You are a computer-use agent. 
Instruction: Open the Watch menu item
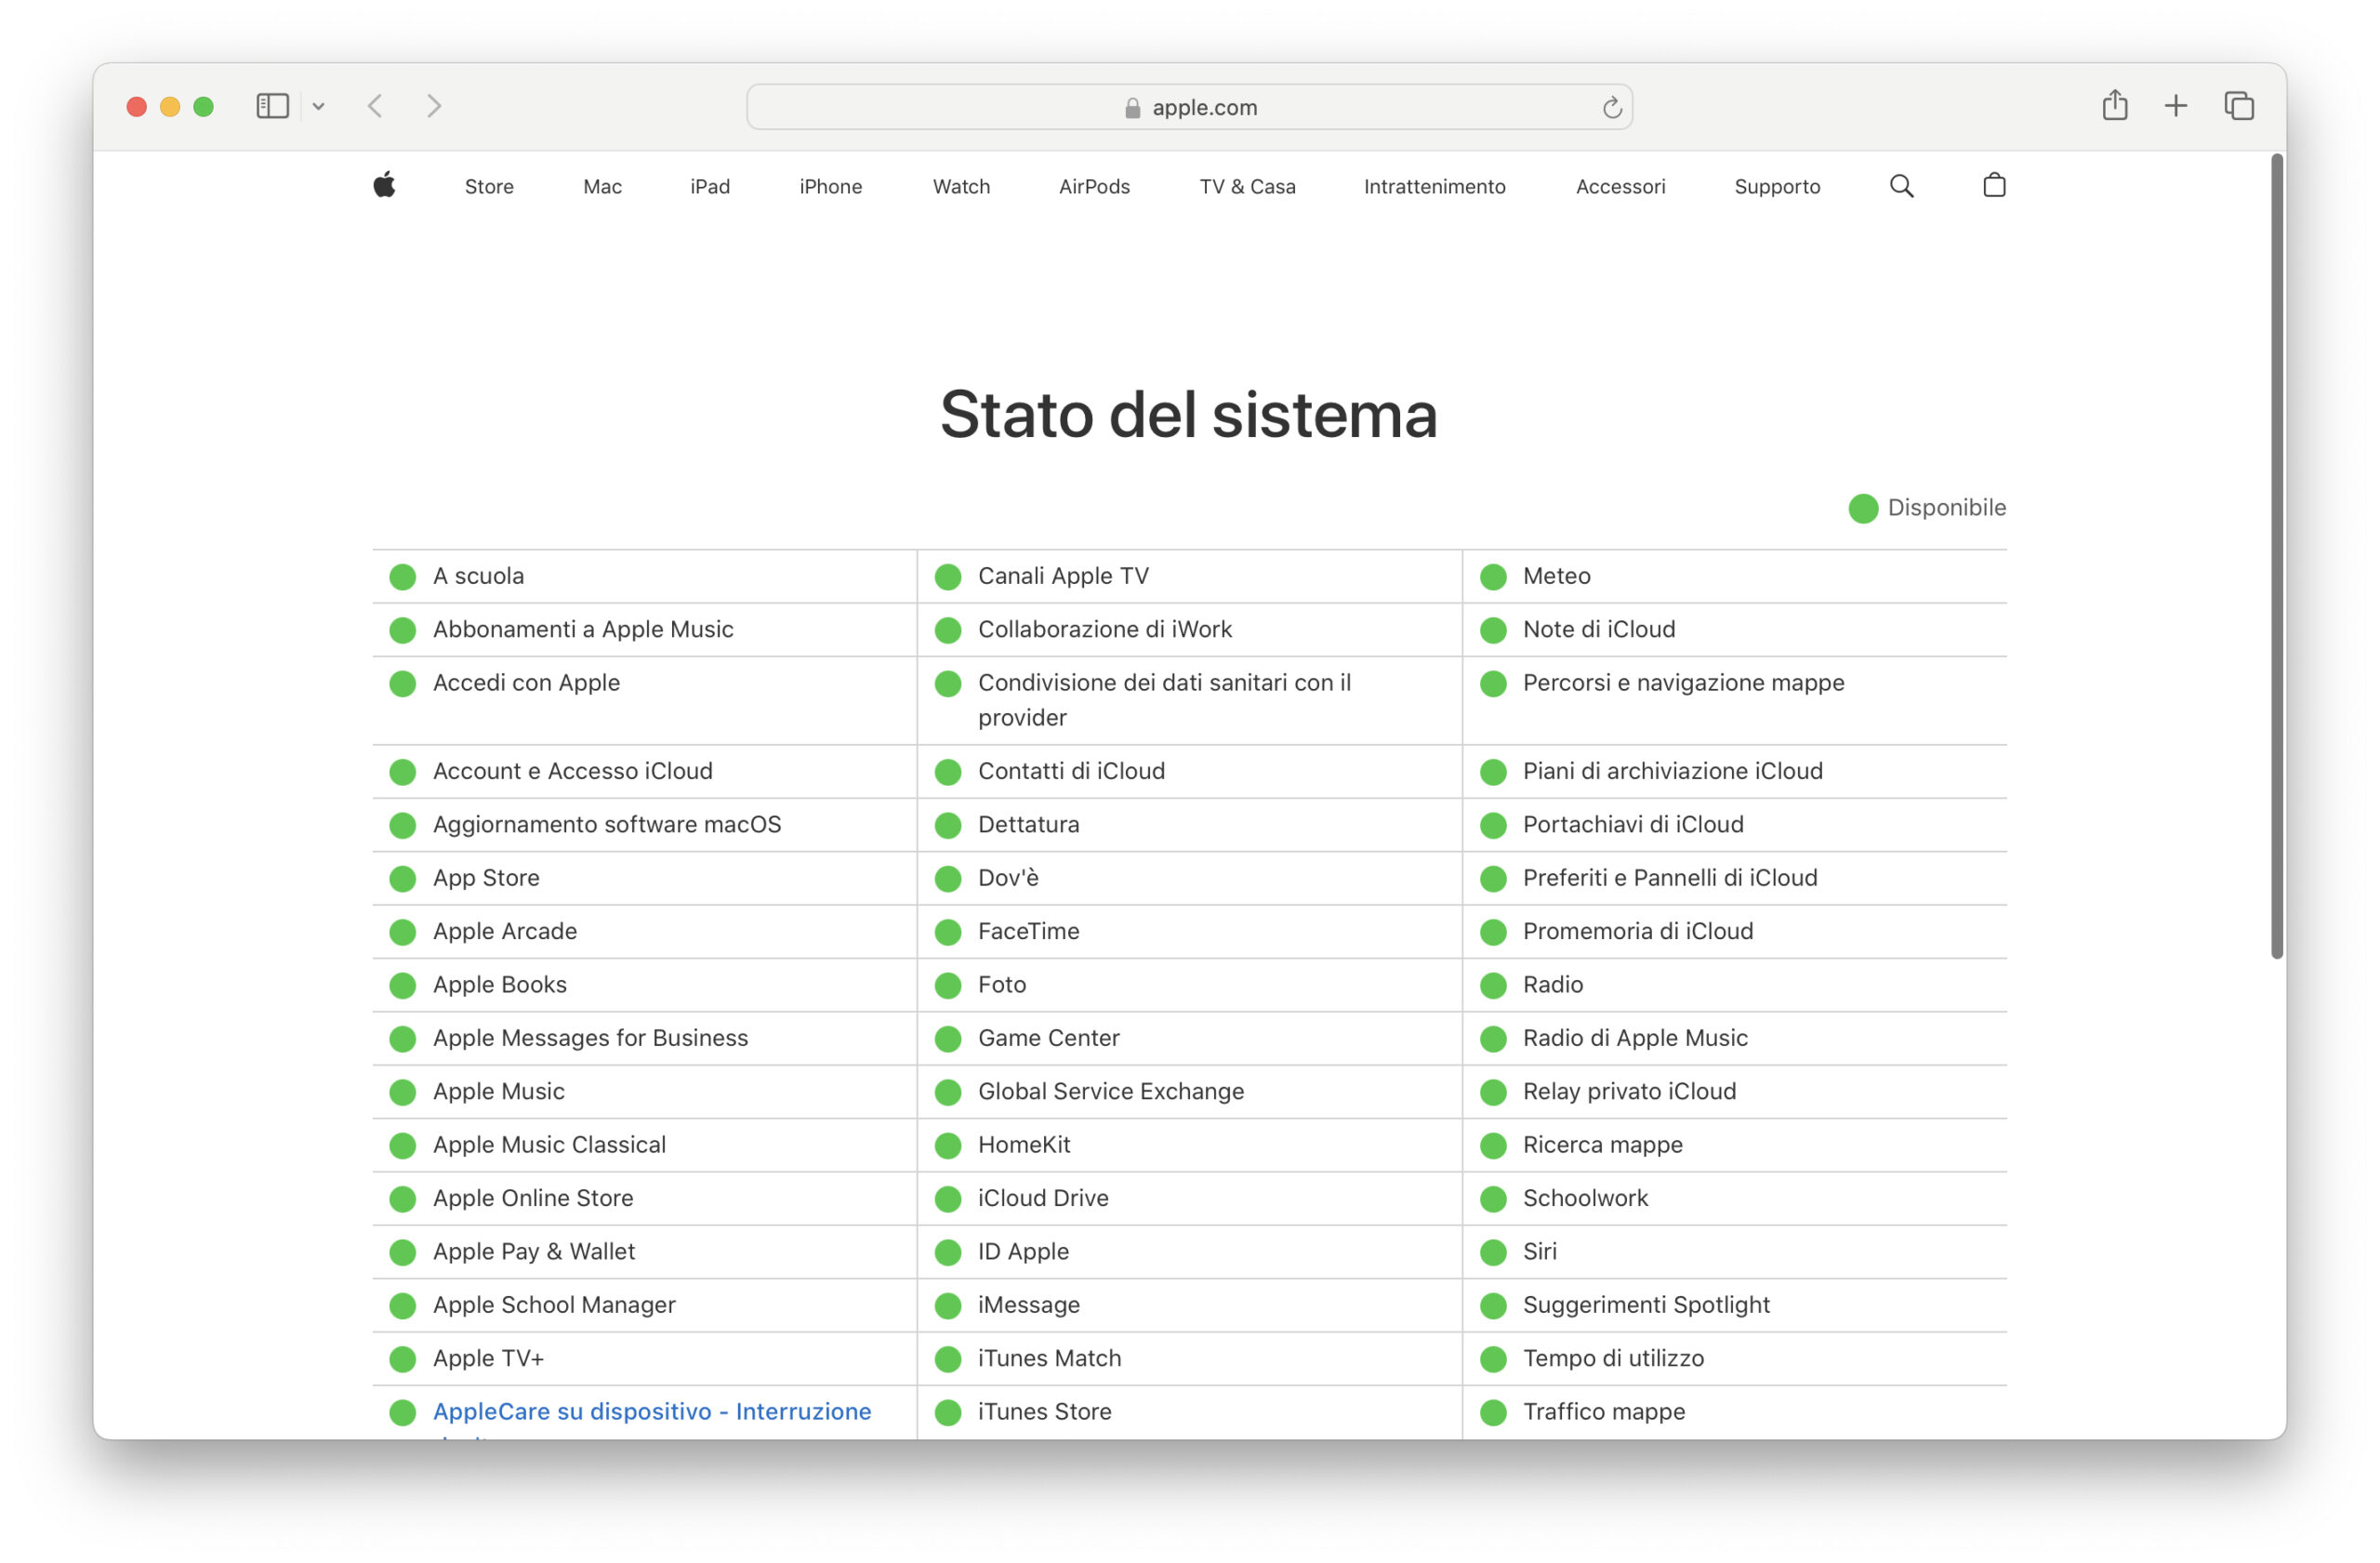[x=961, y=187]
